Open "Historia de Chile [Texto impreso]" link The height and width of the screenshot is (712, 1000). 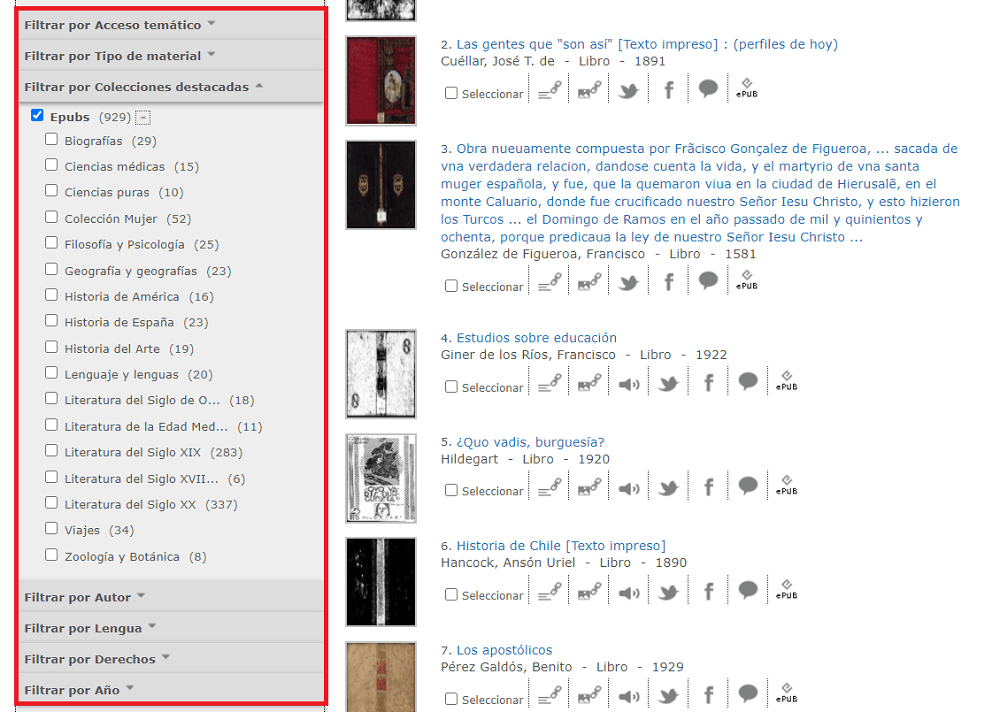coord(561,545)
